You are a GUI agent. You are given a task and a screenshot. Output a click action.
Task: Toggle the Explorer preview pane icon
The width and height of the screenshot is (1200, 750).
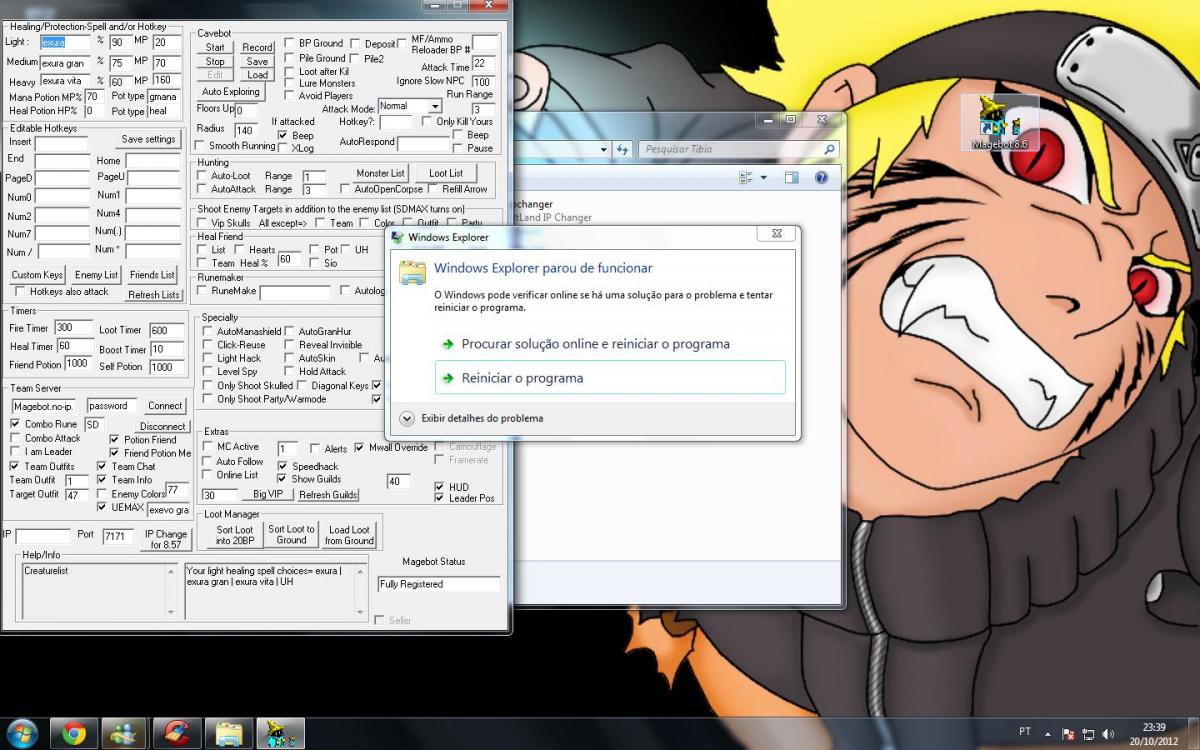tap(791, 177)
